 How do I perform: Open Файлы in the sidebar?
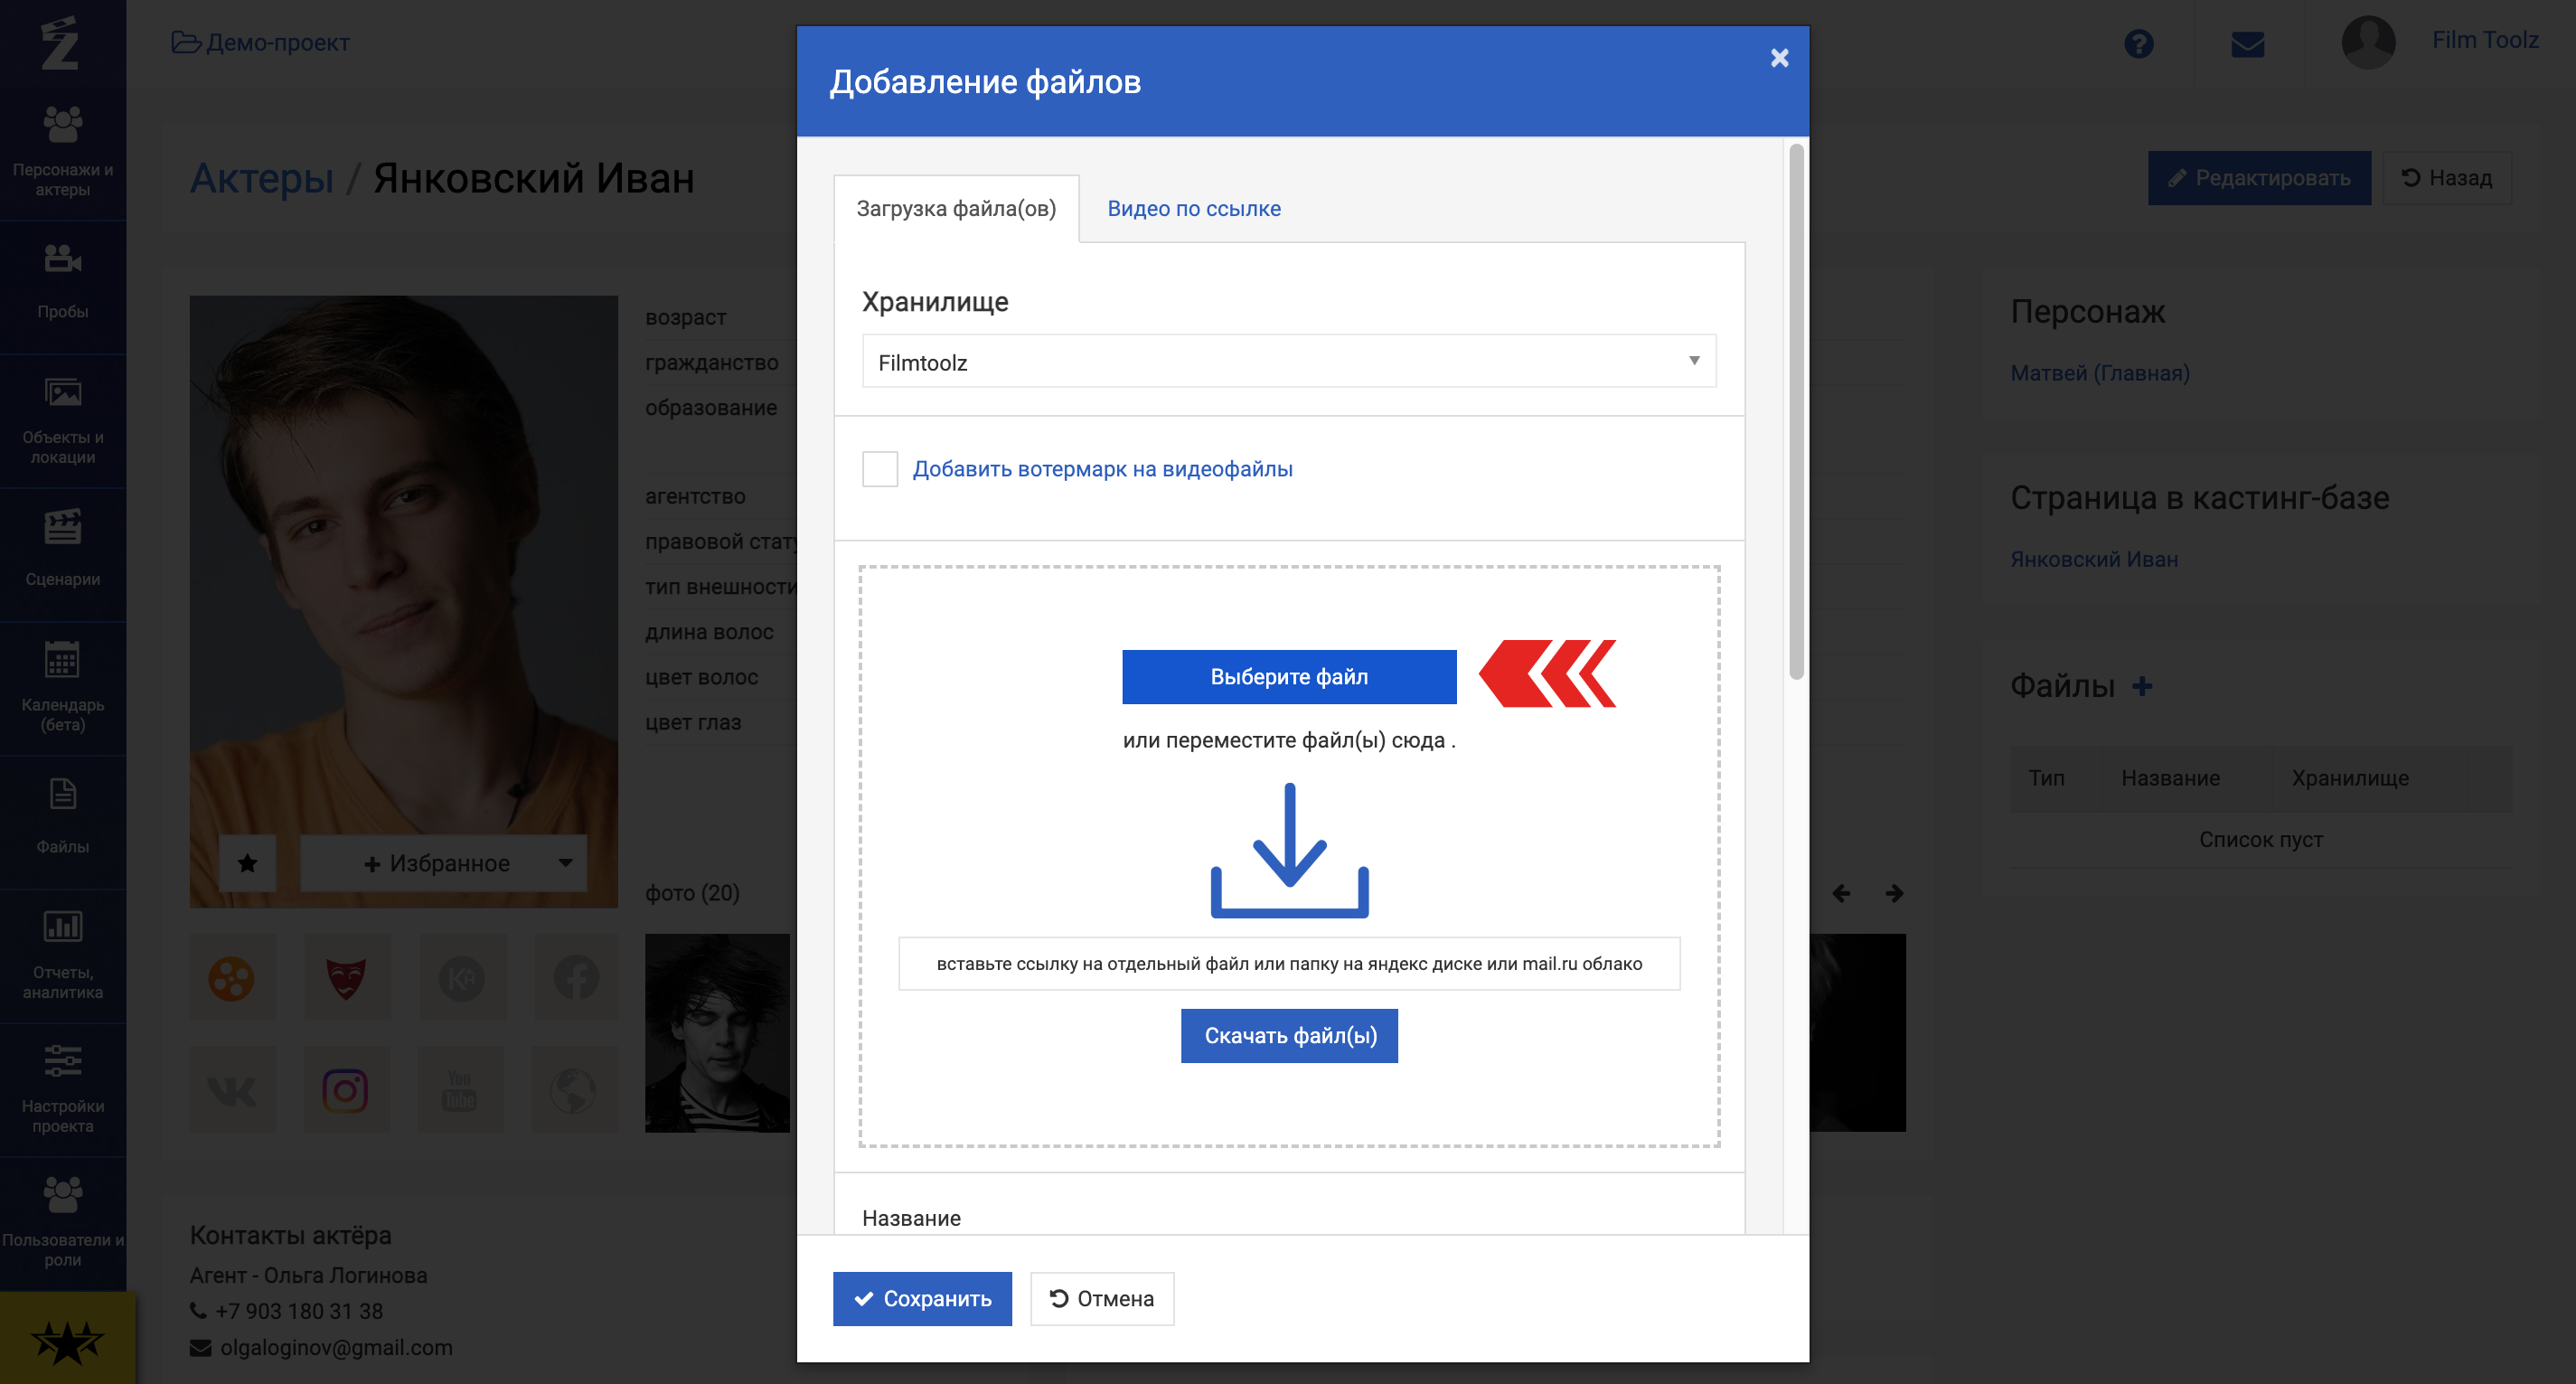tap(63, 816)
